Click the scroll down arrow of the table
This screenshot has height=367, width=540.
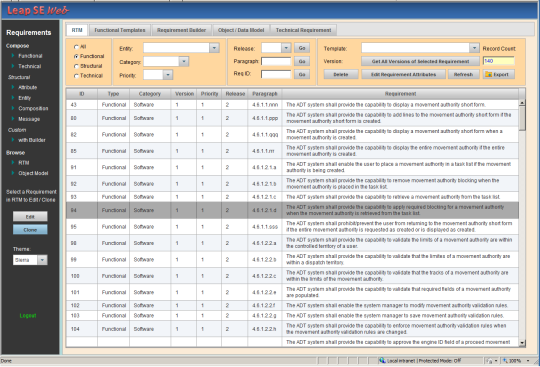click(x=522, y=343)
